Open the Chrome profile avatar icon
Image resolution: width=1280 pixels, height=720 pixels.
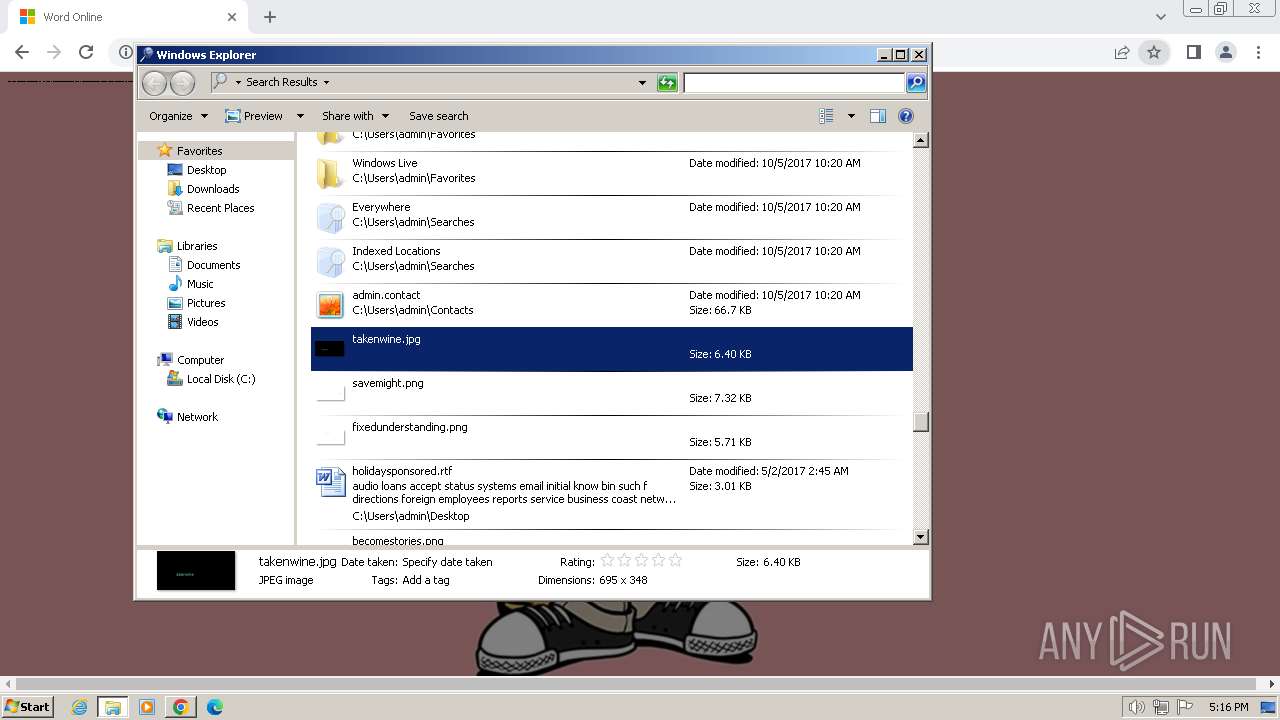1226,52
